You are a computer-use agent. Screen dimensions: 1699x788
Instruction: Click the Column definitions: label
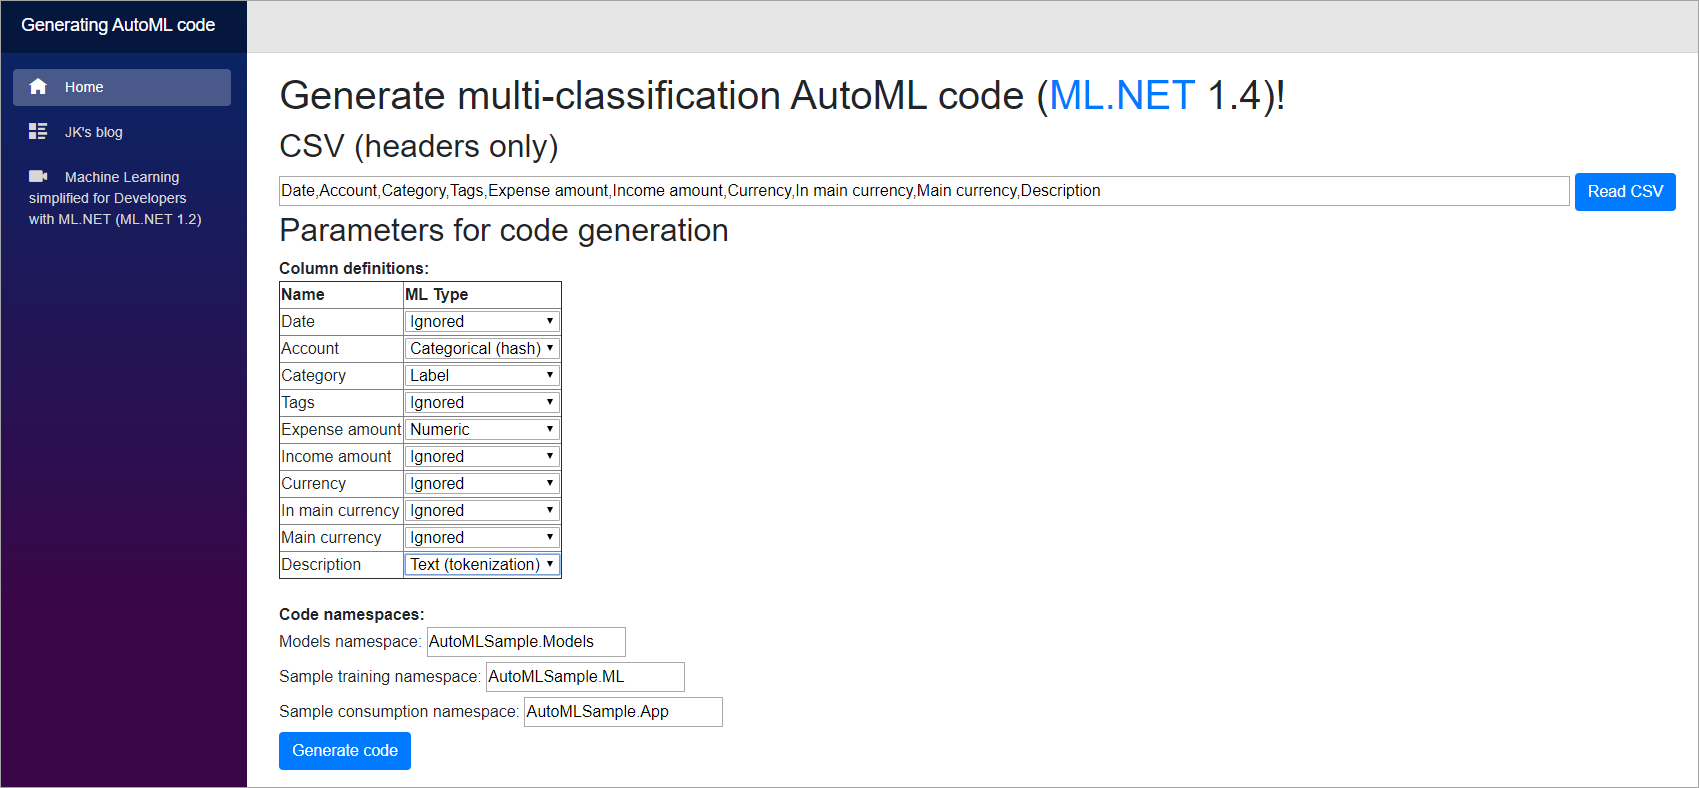(x=354, y=268)
